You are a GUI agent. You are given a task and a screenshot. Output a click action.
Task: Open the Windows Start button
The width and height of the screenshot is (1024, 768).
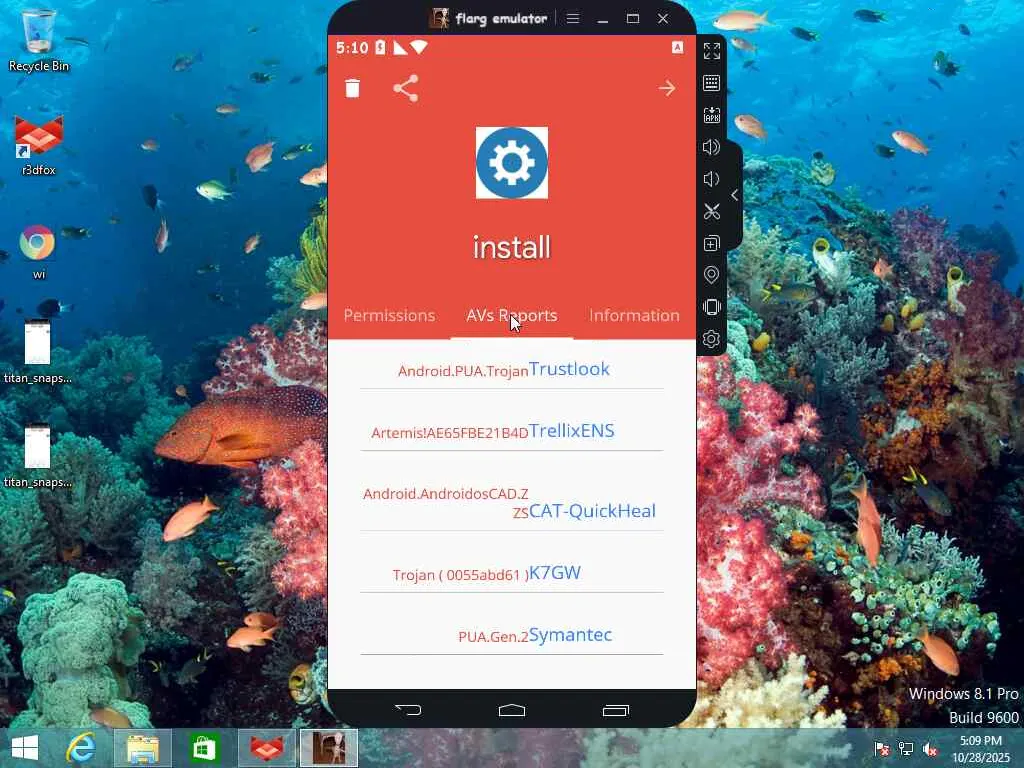[x=25, y=748]
